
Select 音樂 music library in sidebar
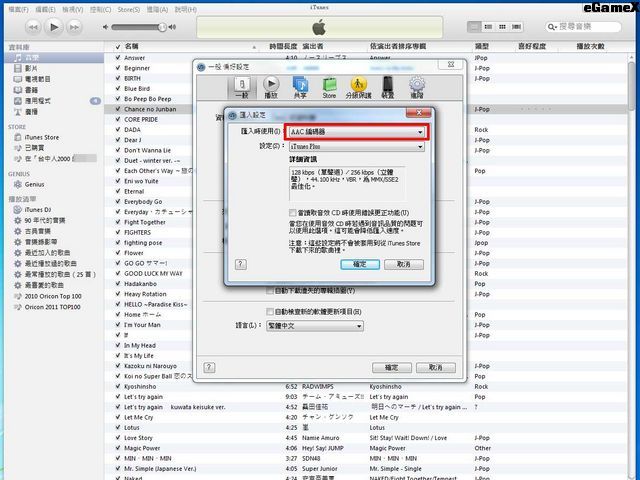coord(54,58)
